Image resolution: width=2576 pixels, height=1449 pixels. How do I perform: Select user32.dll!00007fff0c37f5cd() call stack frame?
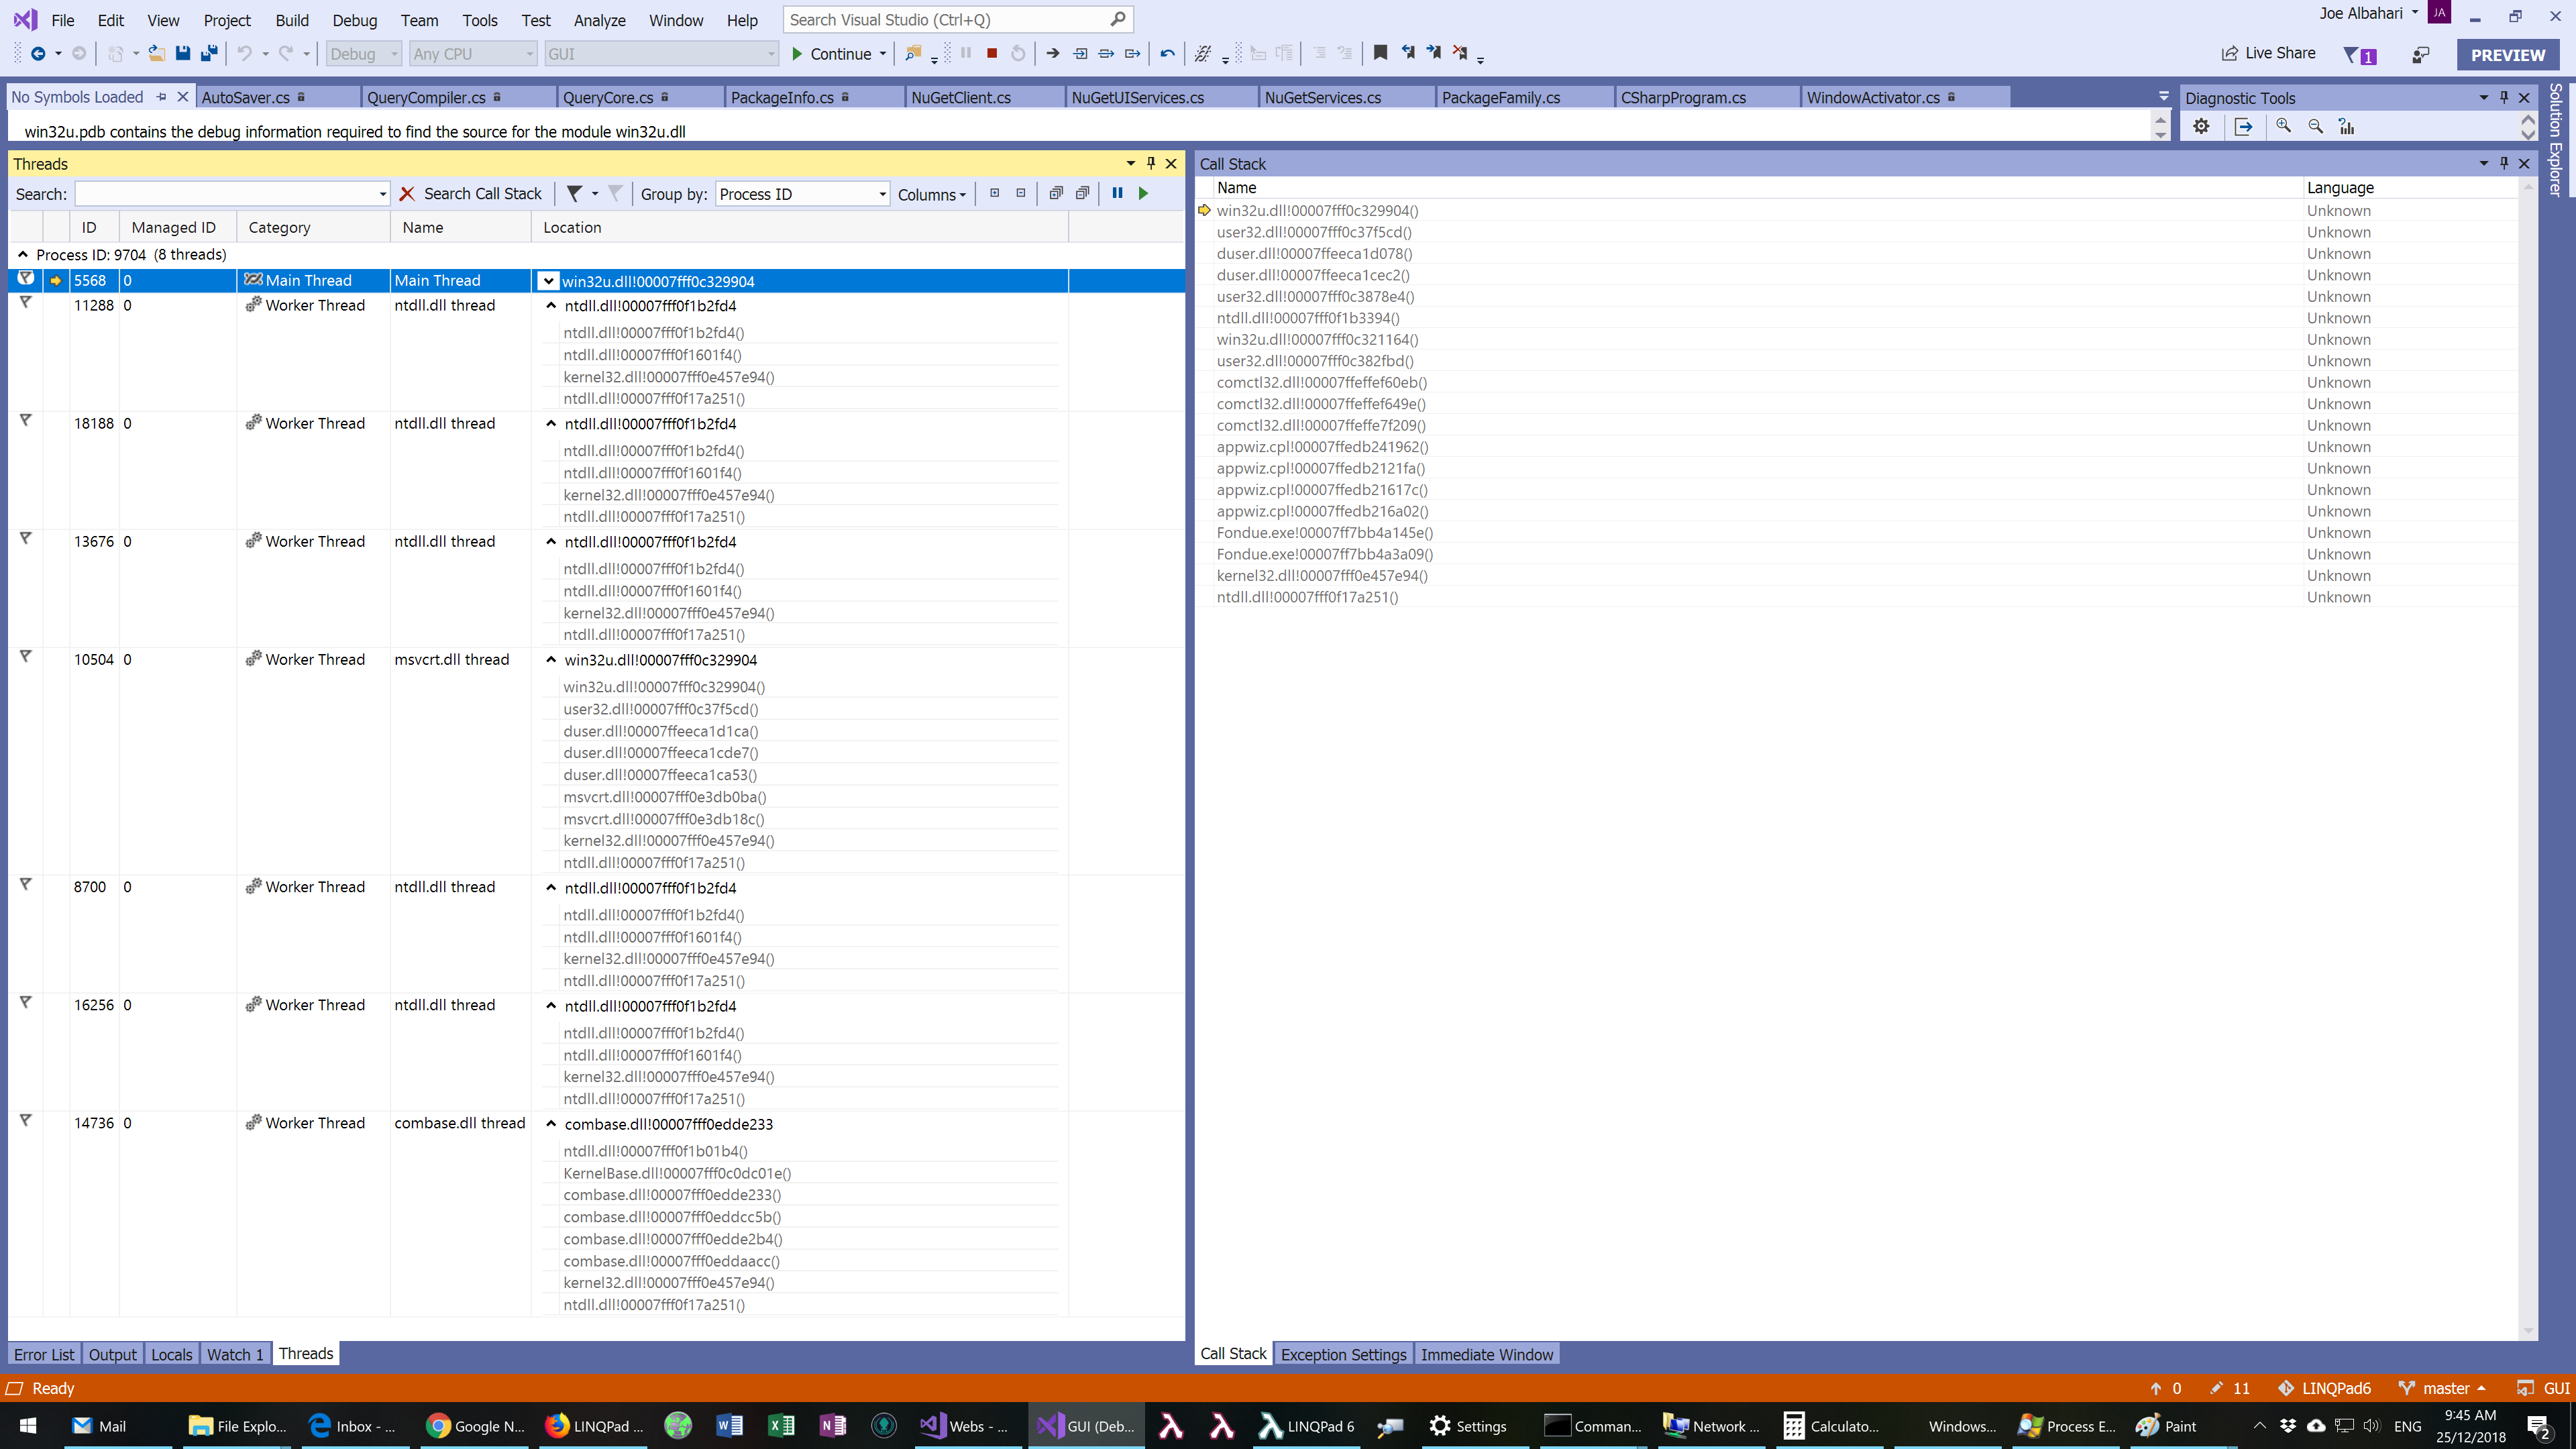coord(1314,232)
